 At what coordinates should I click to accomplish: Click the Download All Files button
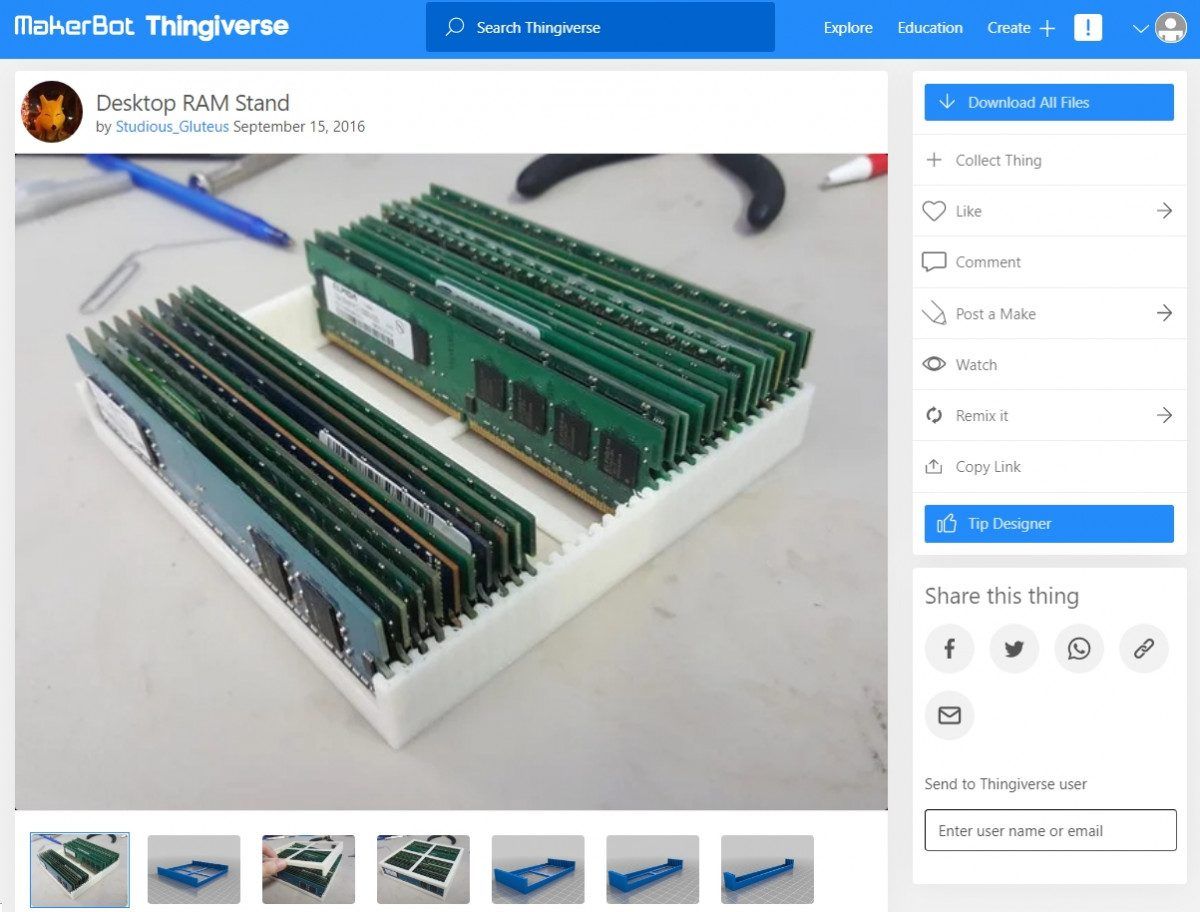click(1049, 102)
